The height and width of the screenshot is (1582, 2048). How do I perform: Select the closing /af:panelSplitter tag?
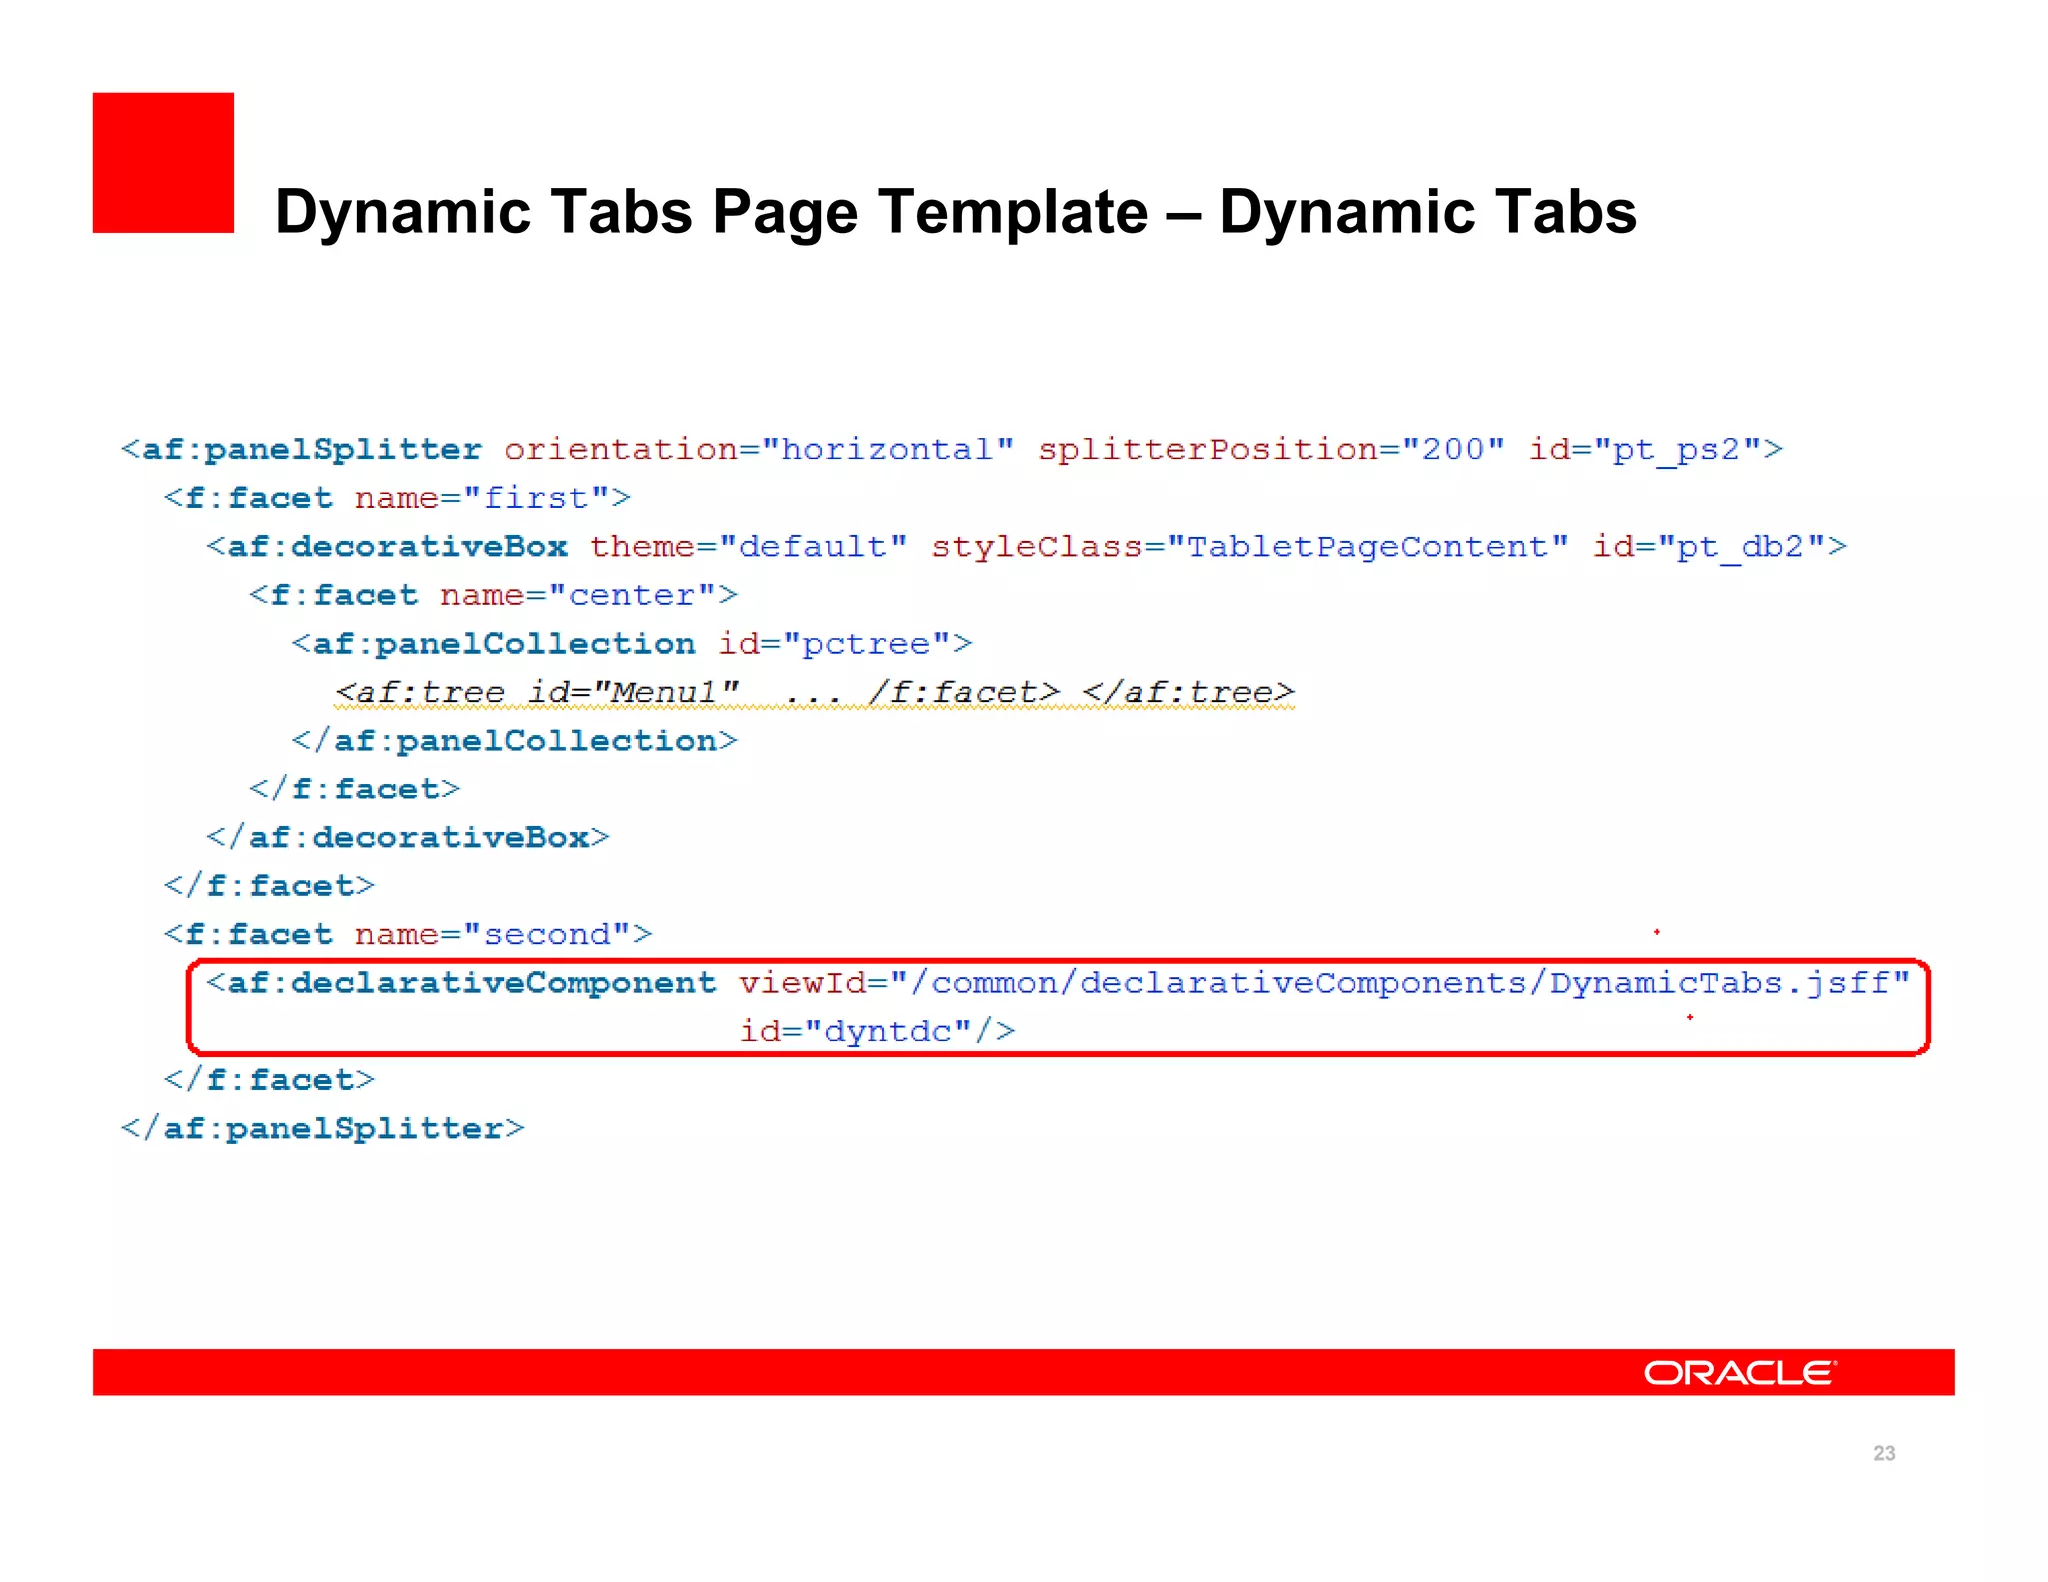click(322, 1128)
